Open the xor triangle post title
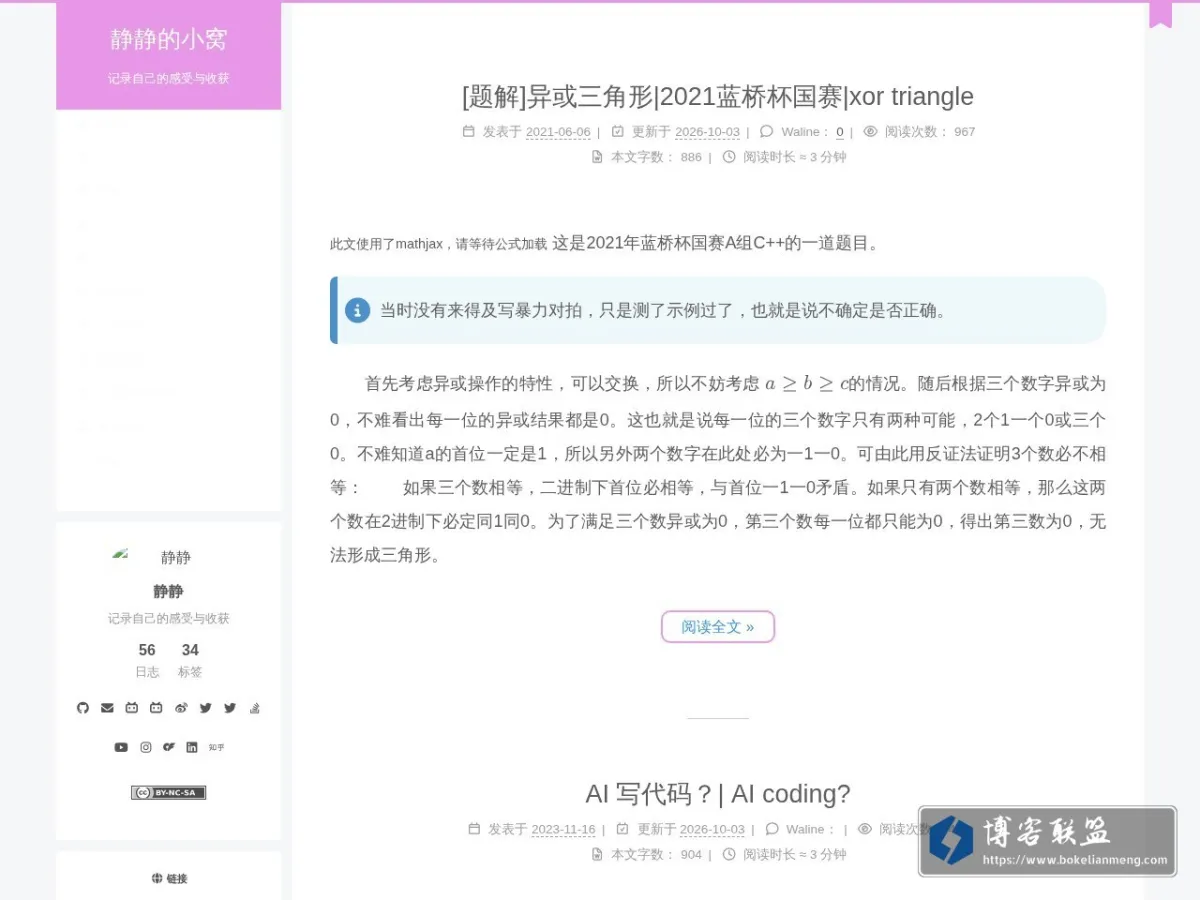 click(718, 96)
